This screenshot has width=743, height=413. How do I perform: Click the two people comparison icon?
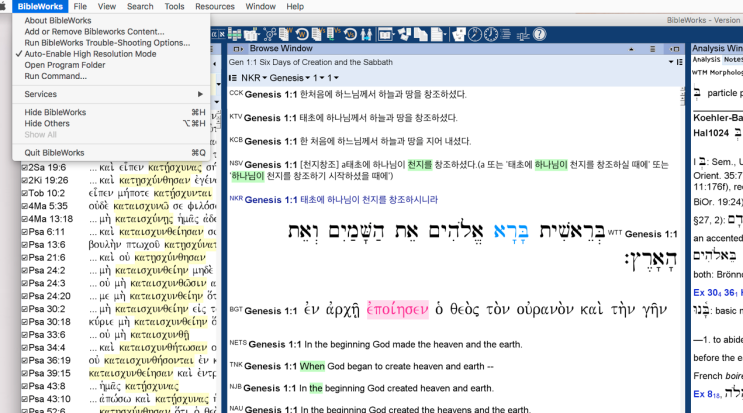click(366, 34)
